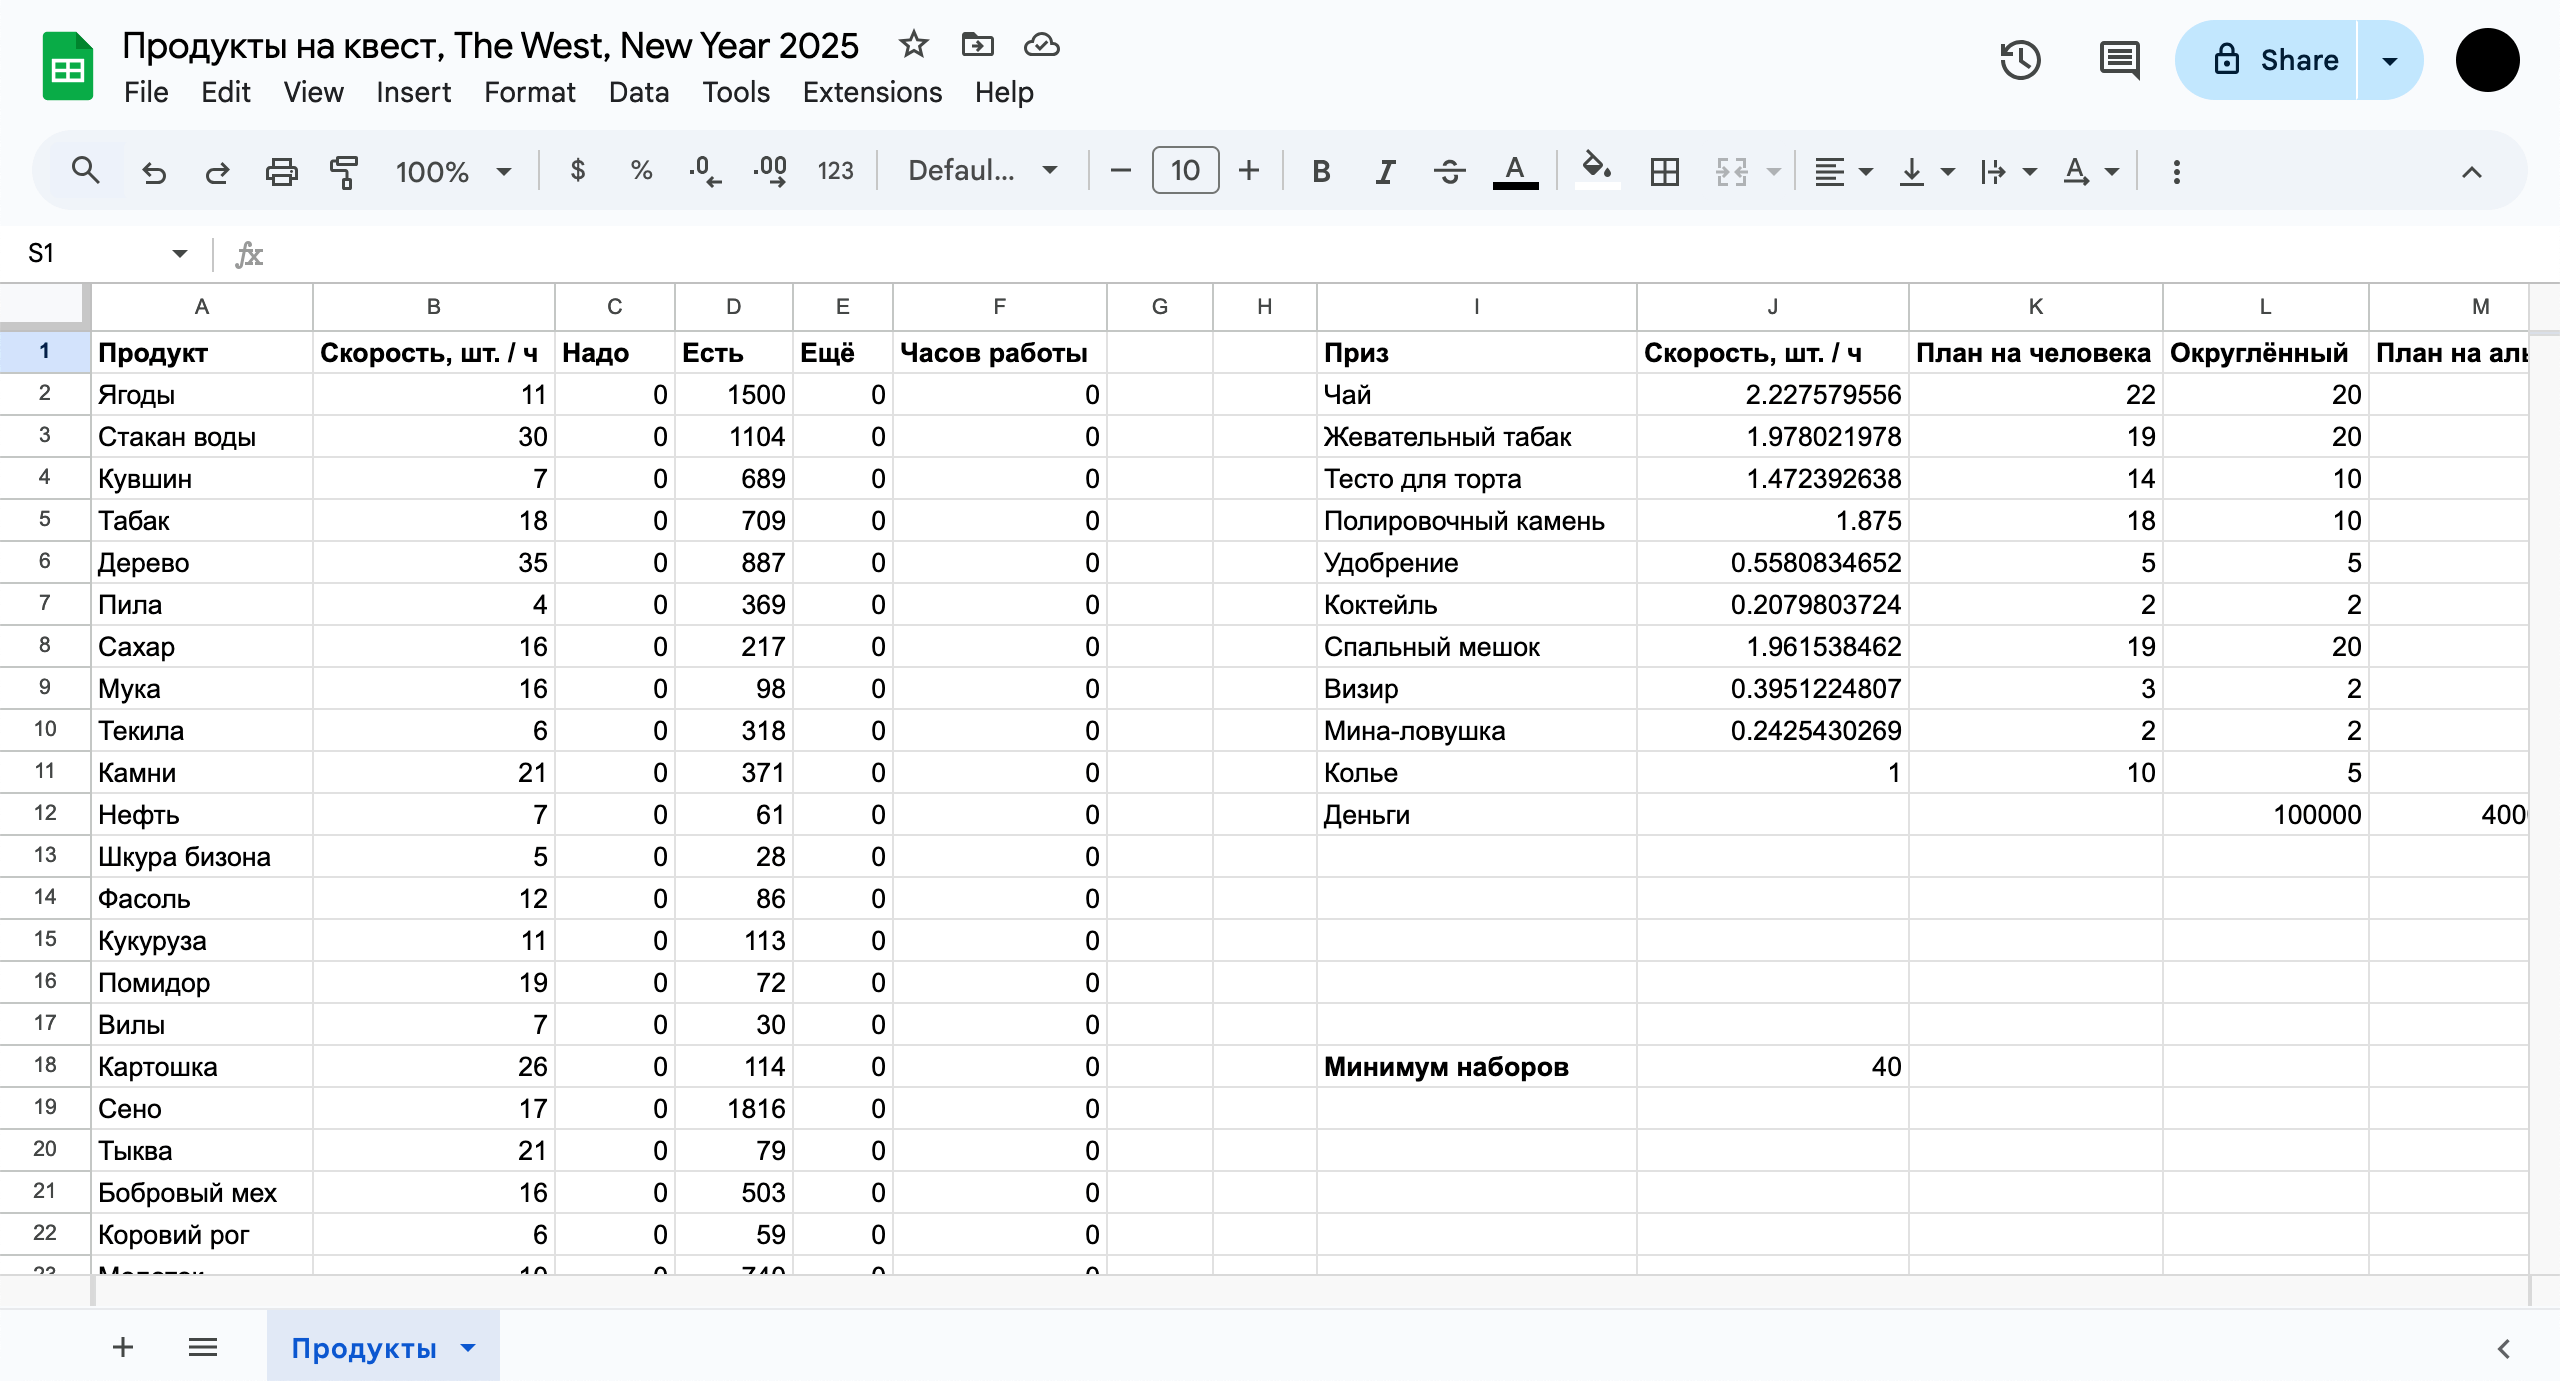Open the View menu
The width and height of the screenshot is (2560, 1381).
point(313,92)
